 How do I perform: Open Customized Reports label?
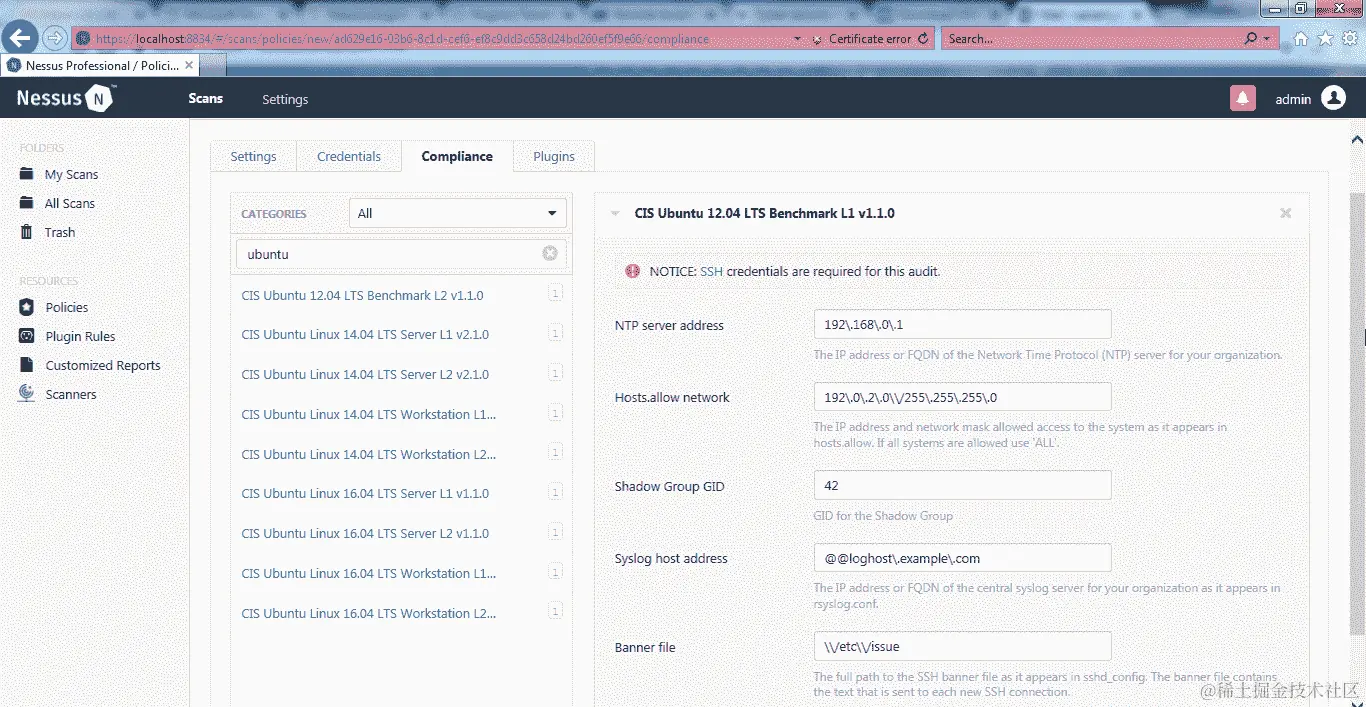point(103,365)
